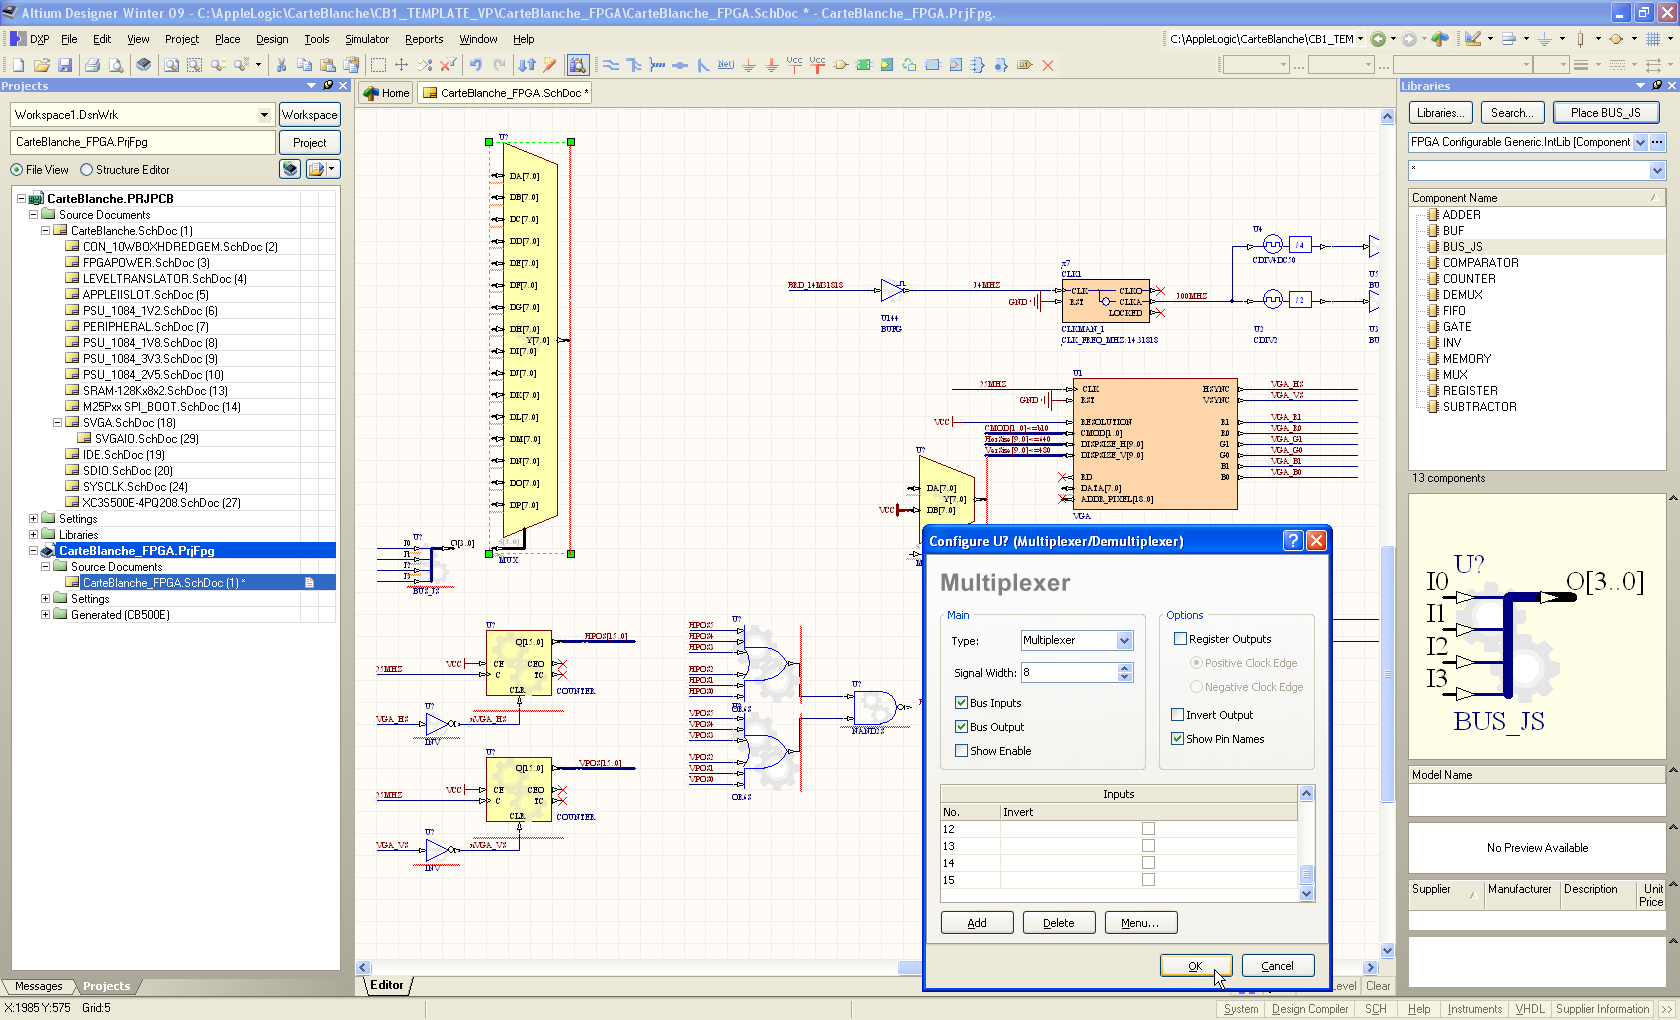Increase the Signal Width spinner value

[1126, 668]
